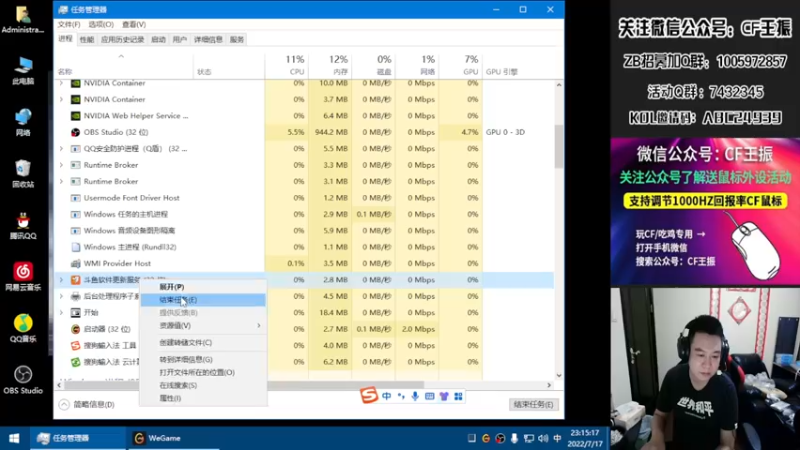800x450 pixels.
Task: Switch to the 详细信息 tab
Action: point(208,39)
